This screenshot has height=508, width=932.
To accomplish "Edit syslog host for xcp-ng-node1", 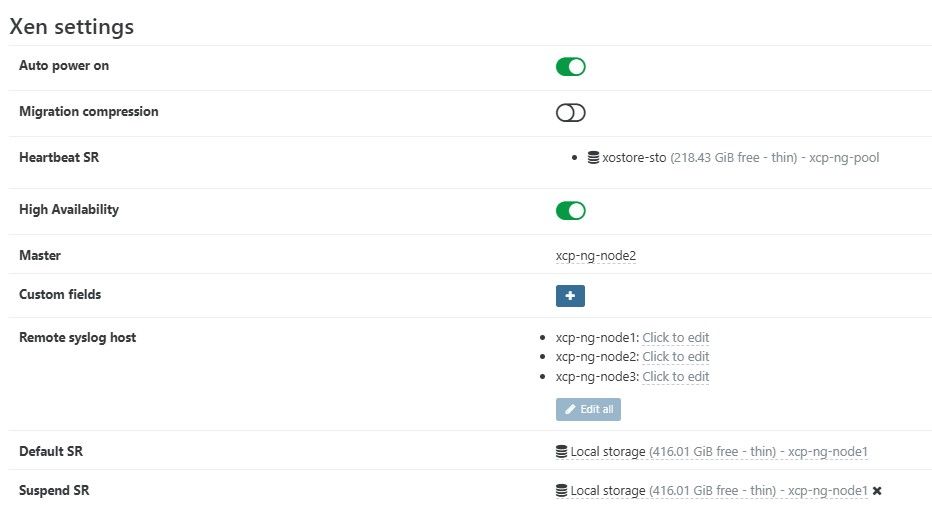I will (x=675, y=338).
